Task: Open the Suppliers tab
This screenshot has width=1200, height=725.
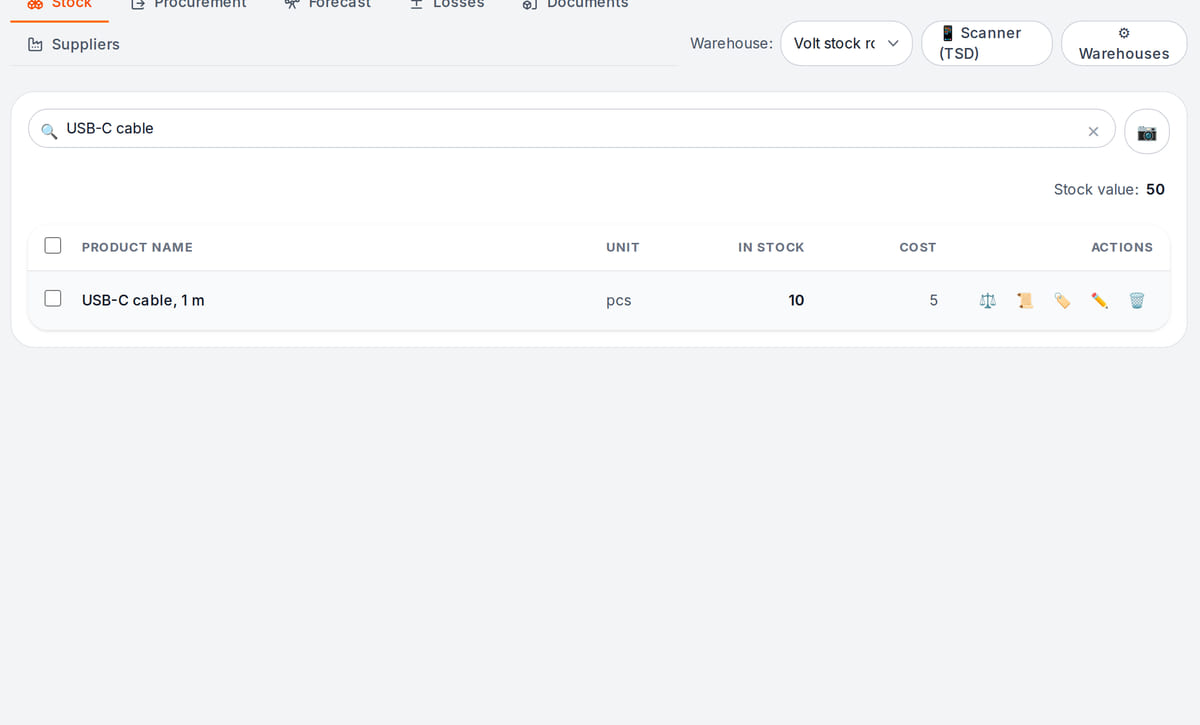Action: point(74,44)
